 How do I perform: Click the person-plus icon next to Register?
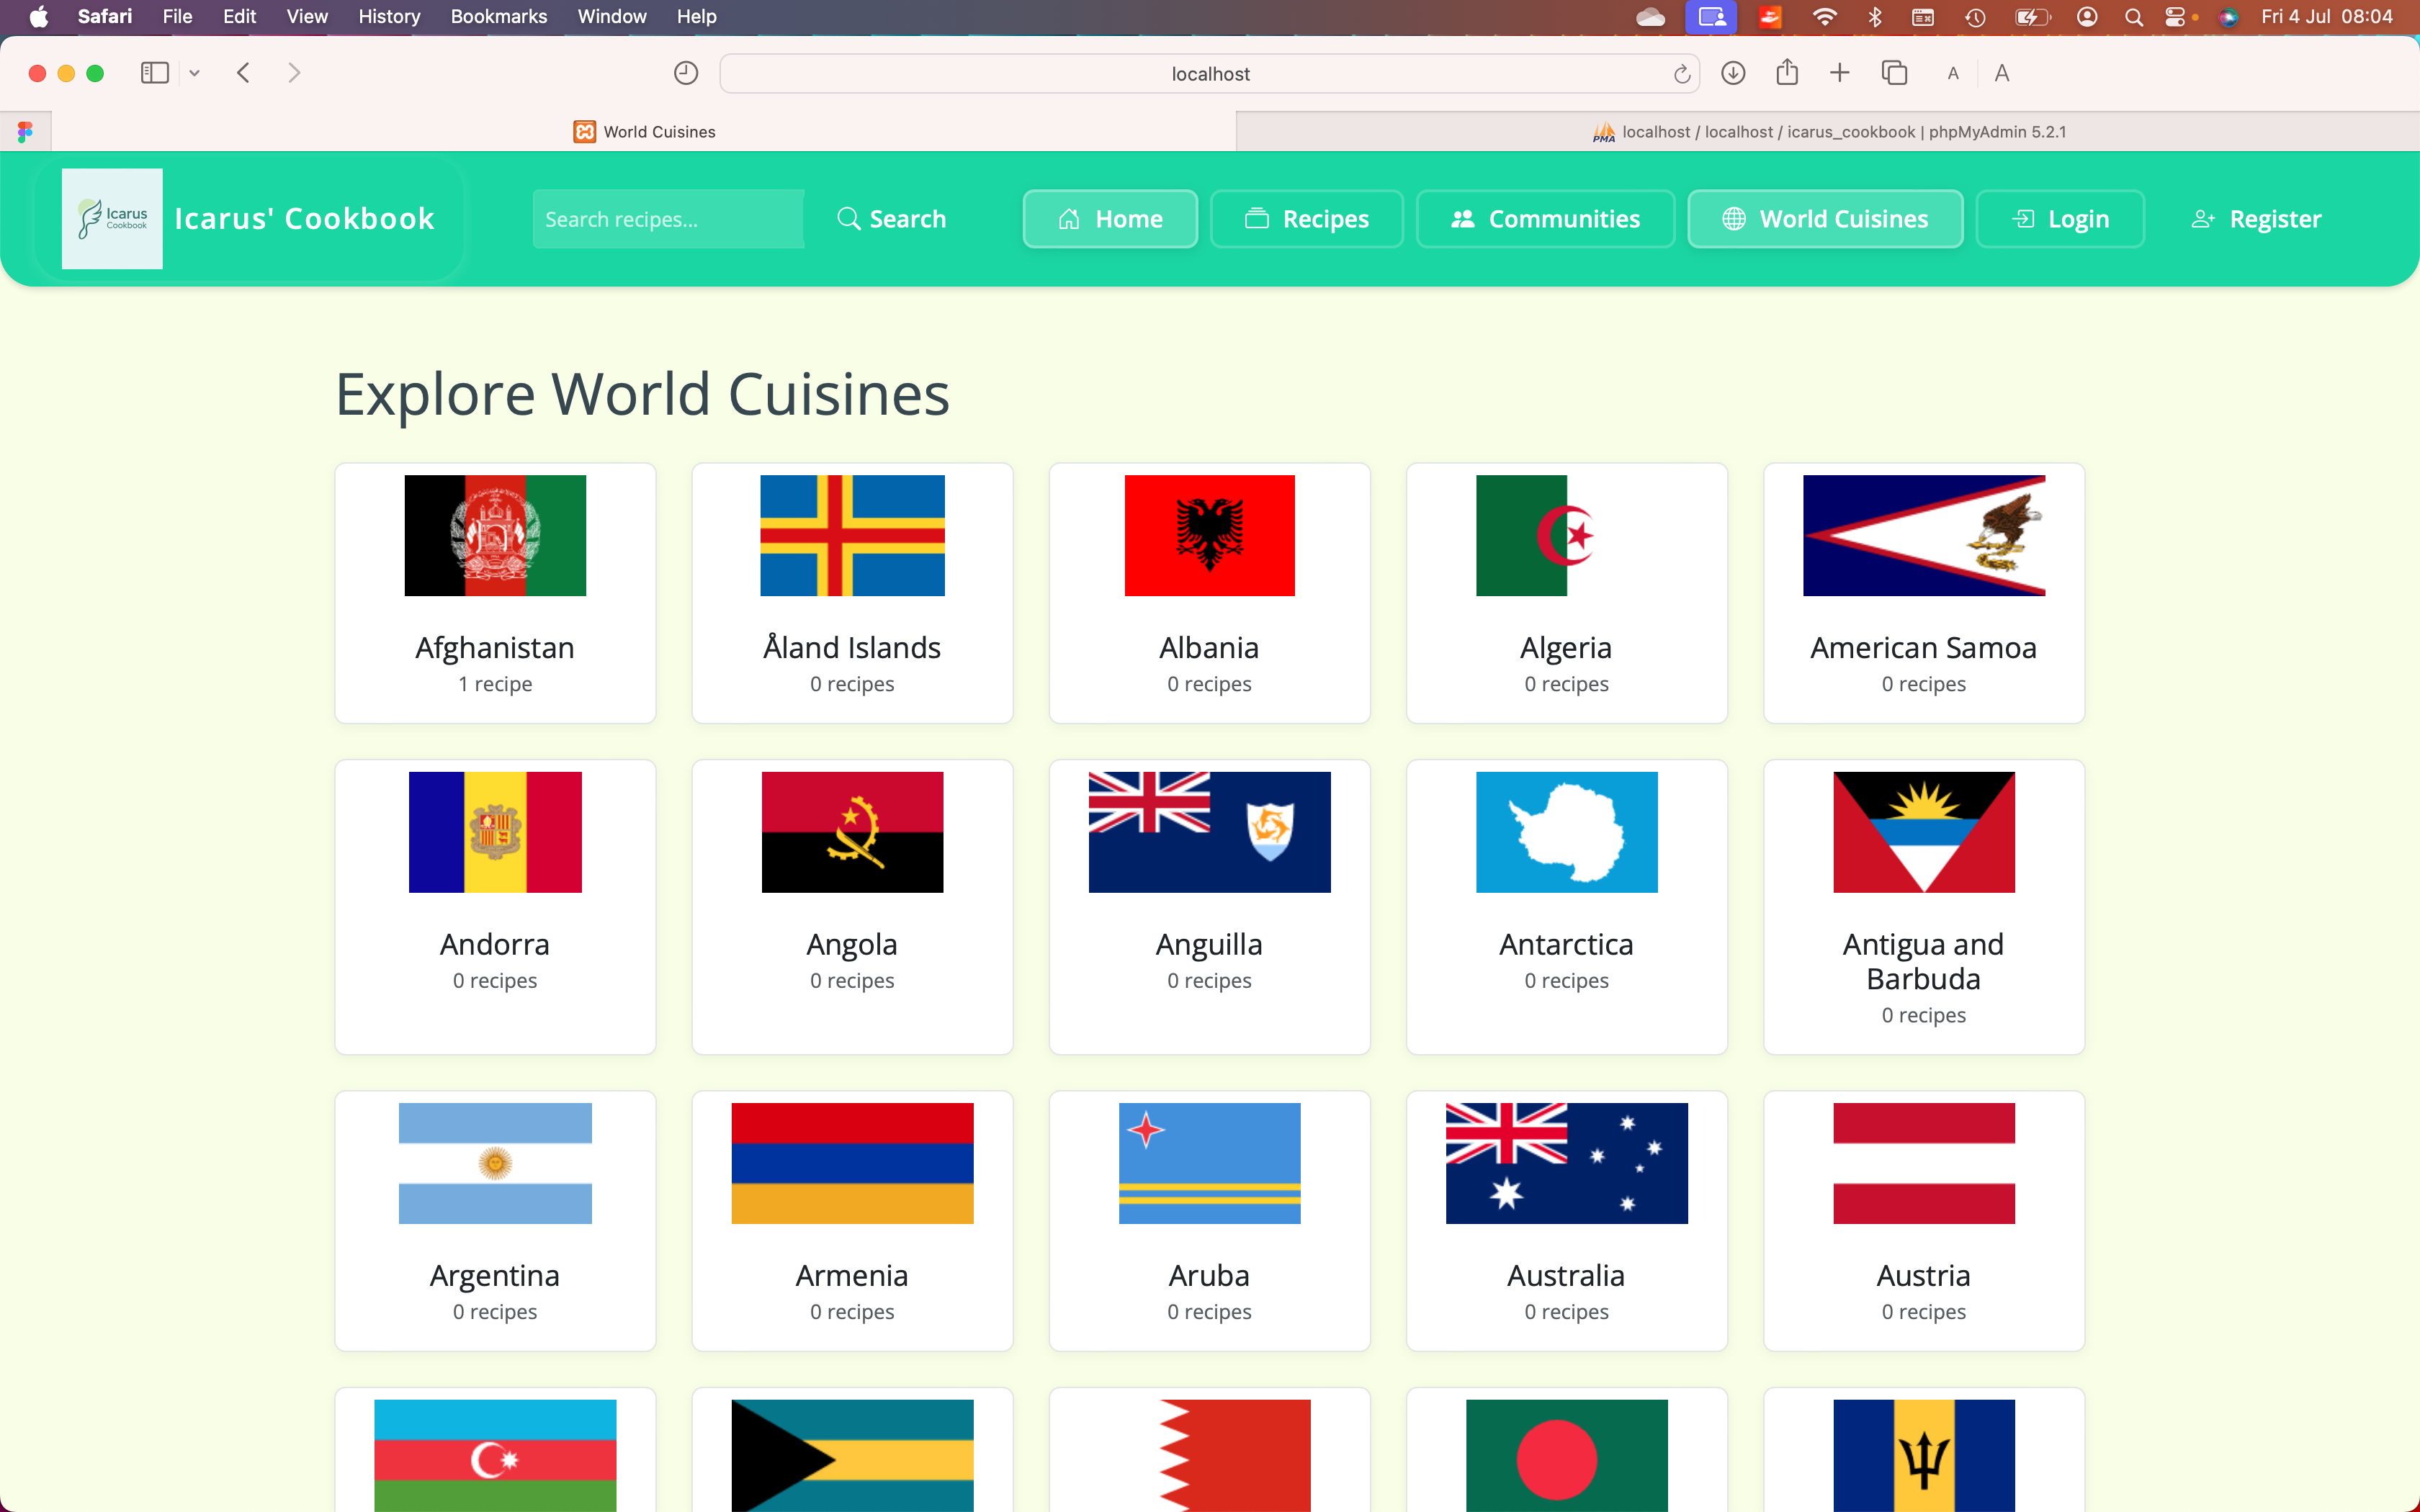tap(2204, 219)
